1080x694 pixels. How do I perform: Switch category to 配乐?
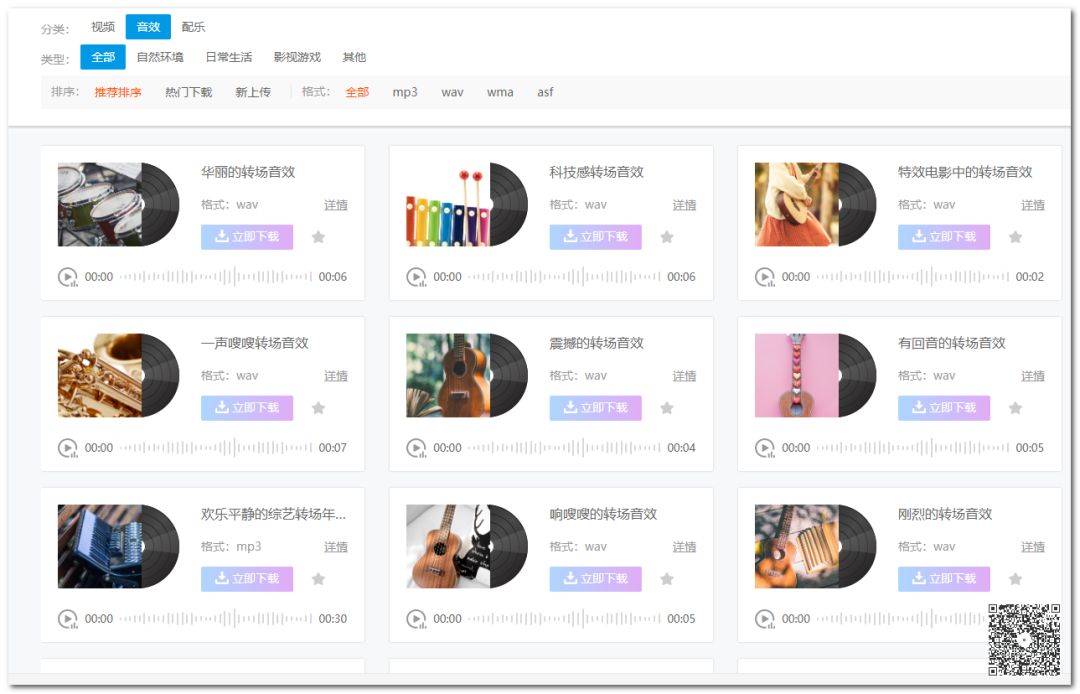194,27
